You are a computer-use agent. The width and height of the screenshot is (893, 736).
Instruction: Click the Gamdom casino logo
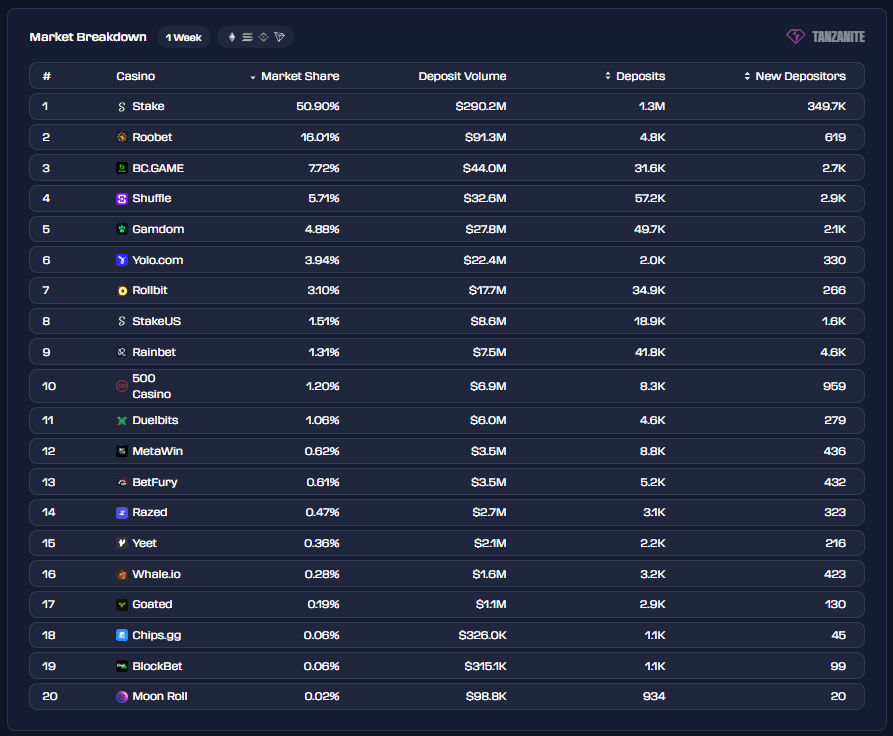tap(121, 229)
